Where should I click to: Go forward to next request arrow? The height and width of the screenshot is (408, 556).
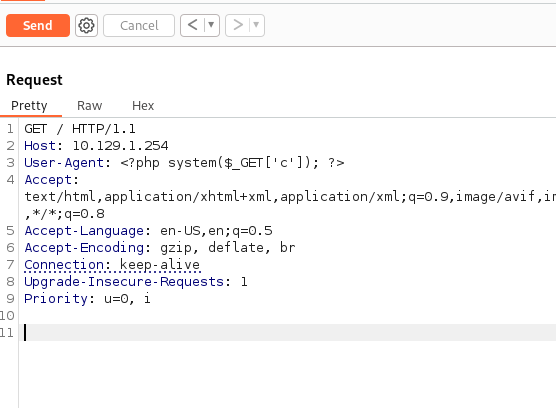238,25
